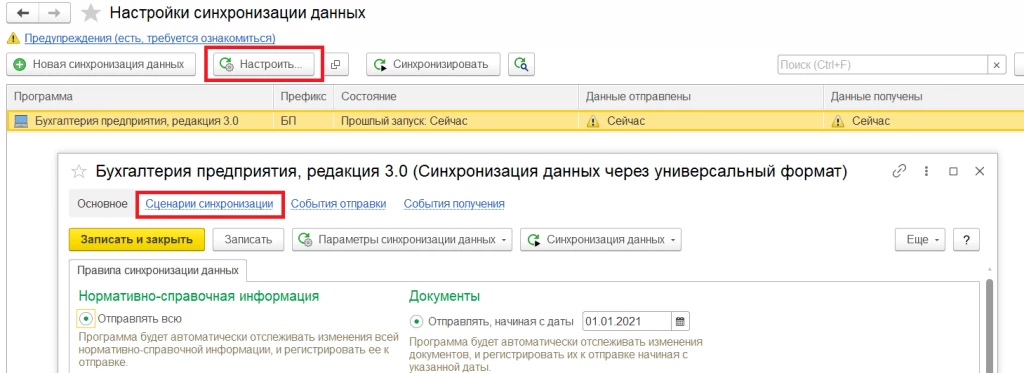This screenshot has height=373, width=1024.
Task: Sort by Данные получены column header
Action: (x=923, y=97)
